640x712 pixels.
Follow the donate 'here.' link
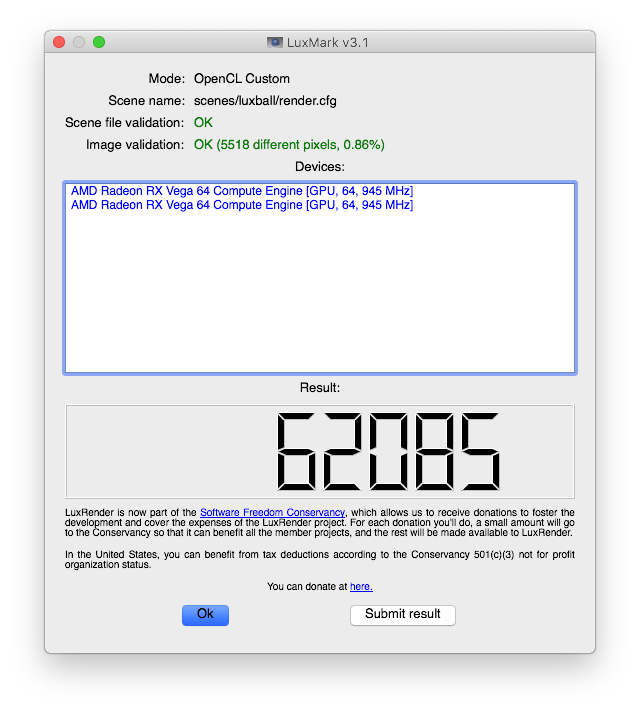tap(361, 586)
